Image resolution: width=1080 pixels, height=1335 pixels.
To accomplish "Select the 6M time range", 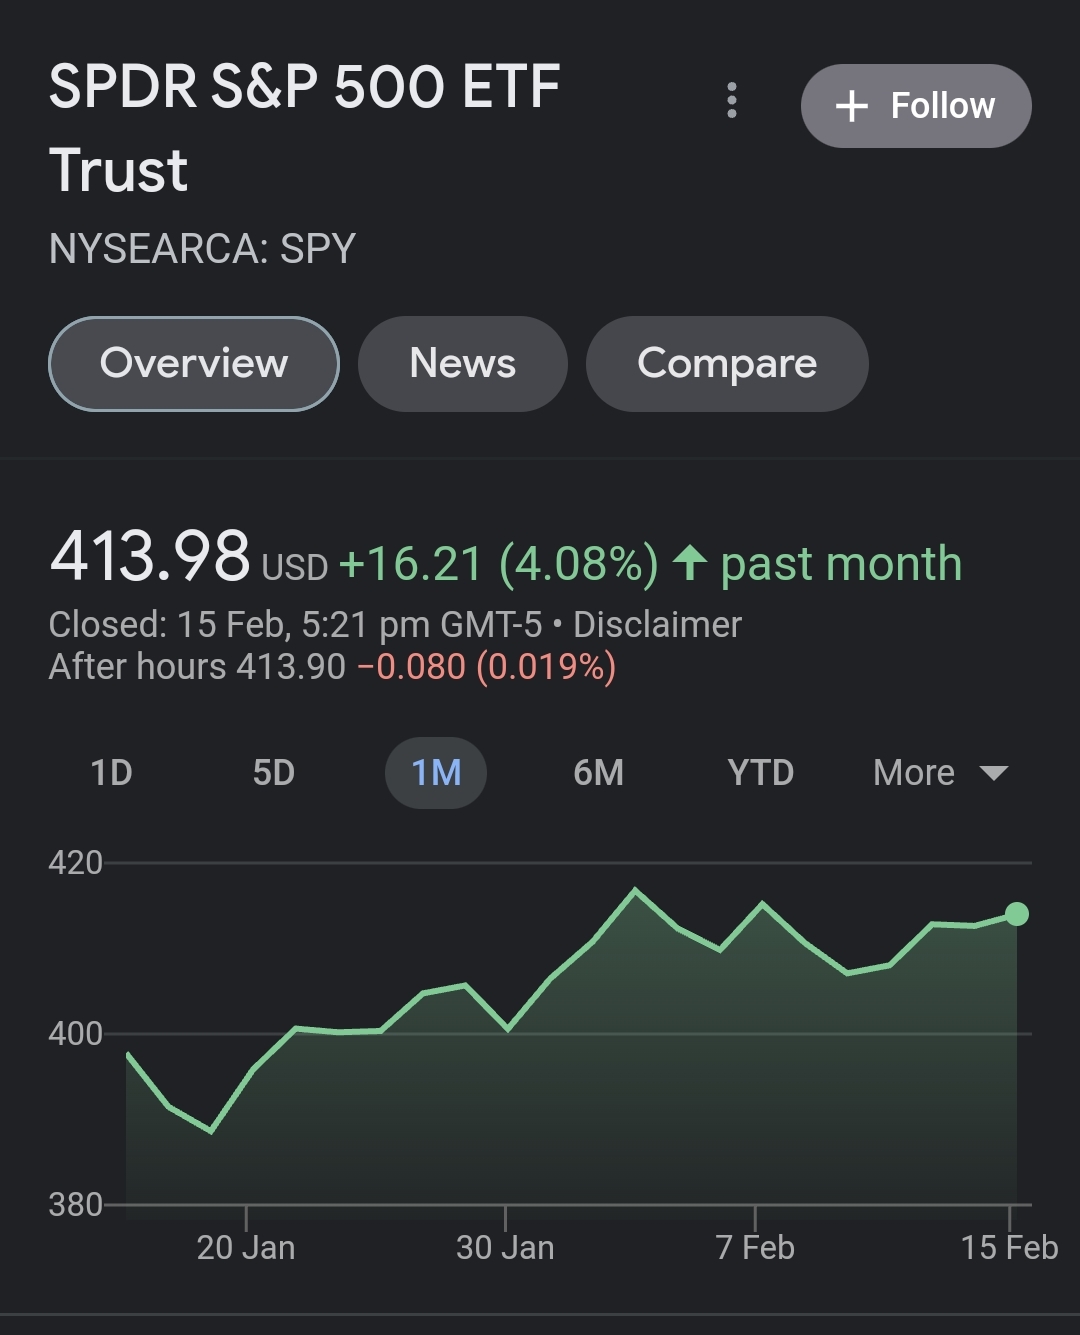I will (598, 773).
